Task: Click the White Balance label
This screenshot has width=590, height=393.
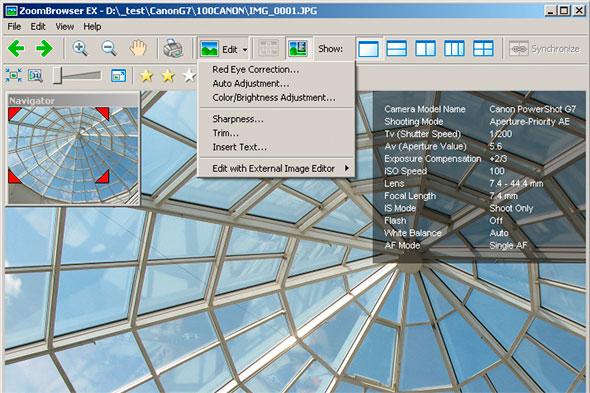Action: click(x=412, y=233)
